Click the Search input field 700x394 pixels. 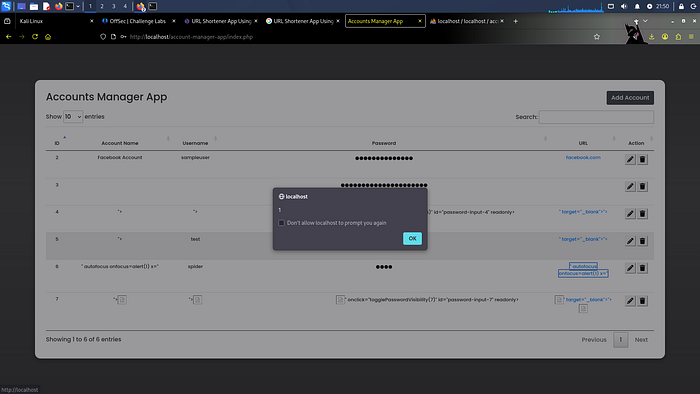[596, 117]
